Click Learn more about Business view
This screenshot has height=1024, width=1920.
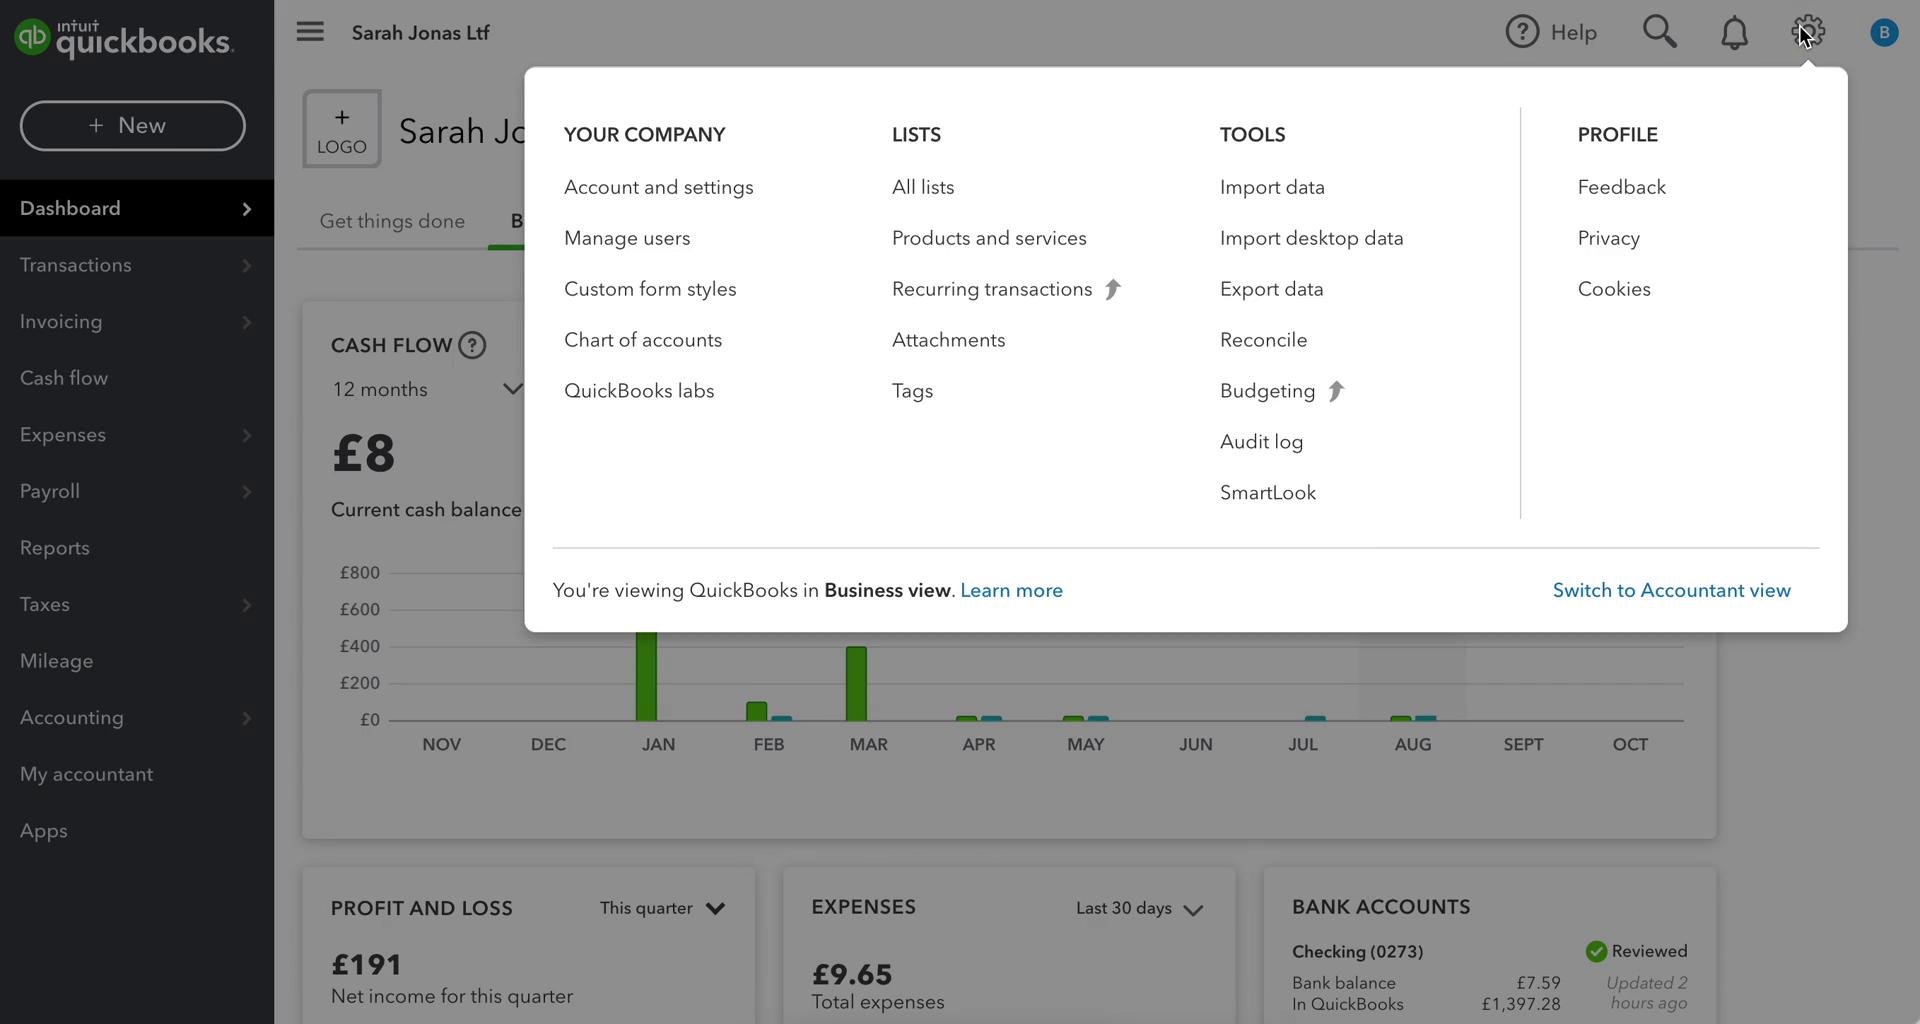(x=1011, y=590)
